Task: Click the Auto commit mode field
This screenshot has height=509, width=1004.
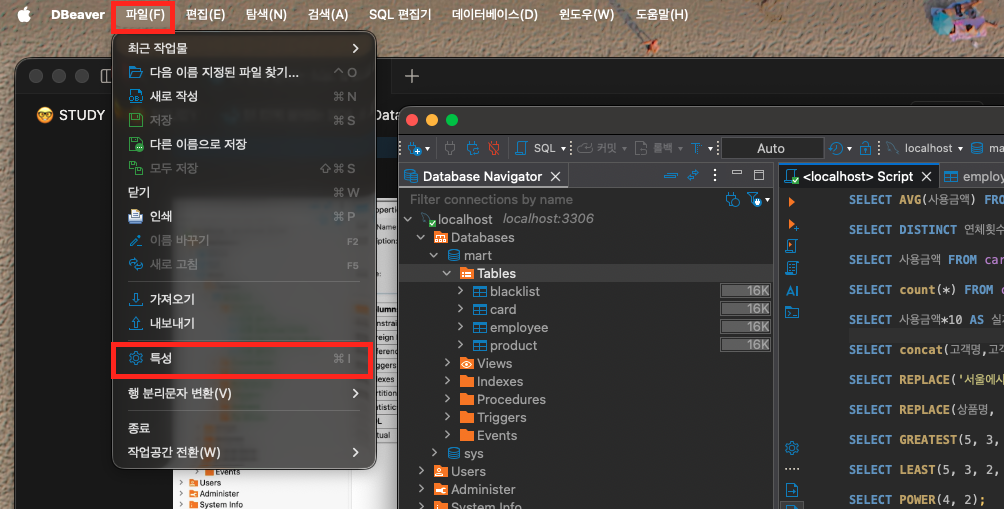Action: click(x=772, y=149)
